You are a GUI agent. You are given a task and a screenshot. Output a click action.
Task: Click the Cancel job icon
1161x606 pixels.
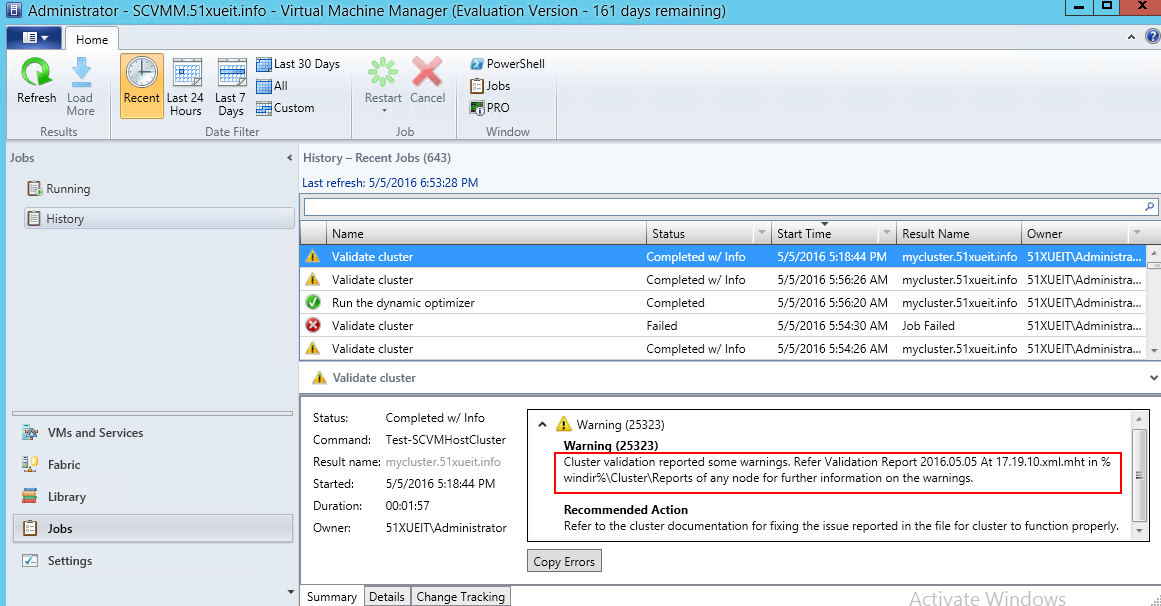tap(427, 72)
